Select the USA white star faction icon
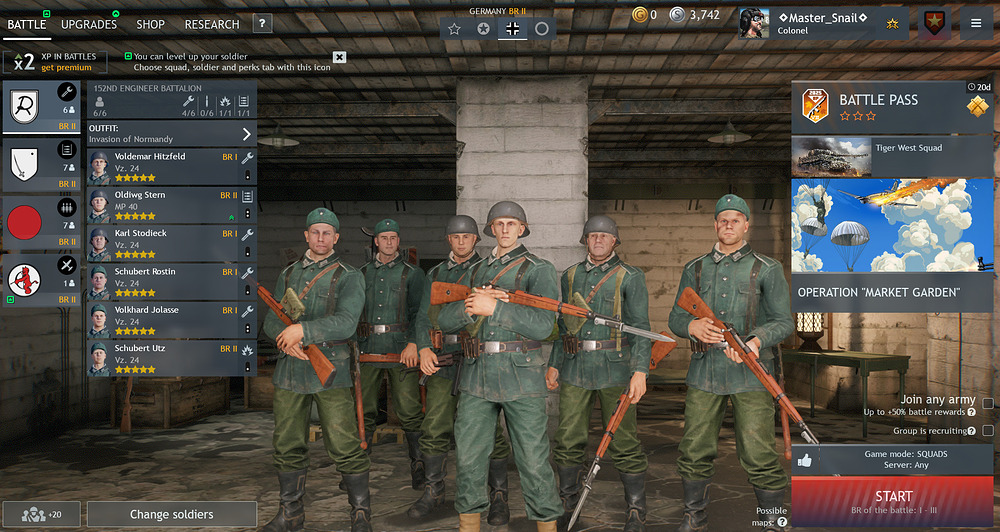 [x=454, y=29]
